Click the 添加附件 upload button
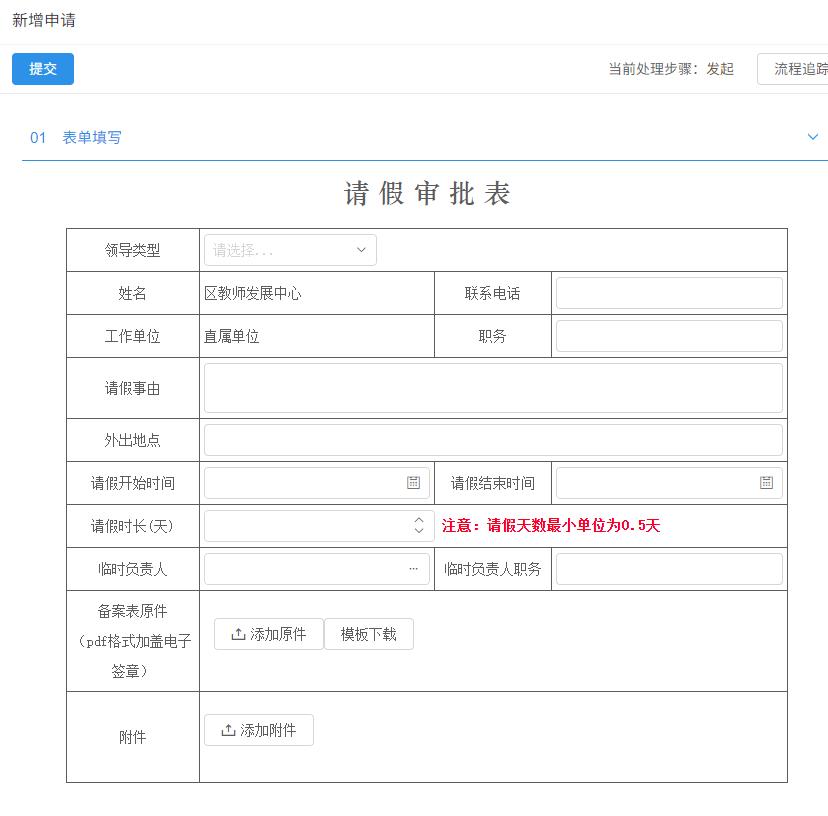 [259, 730]
